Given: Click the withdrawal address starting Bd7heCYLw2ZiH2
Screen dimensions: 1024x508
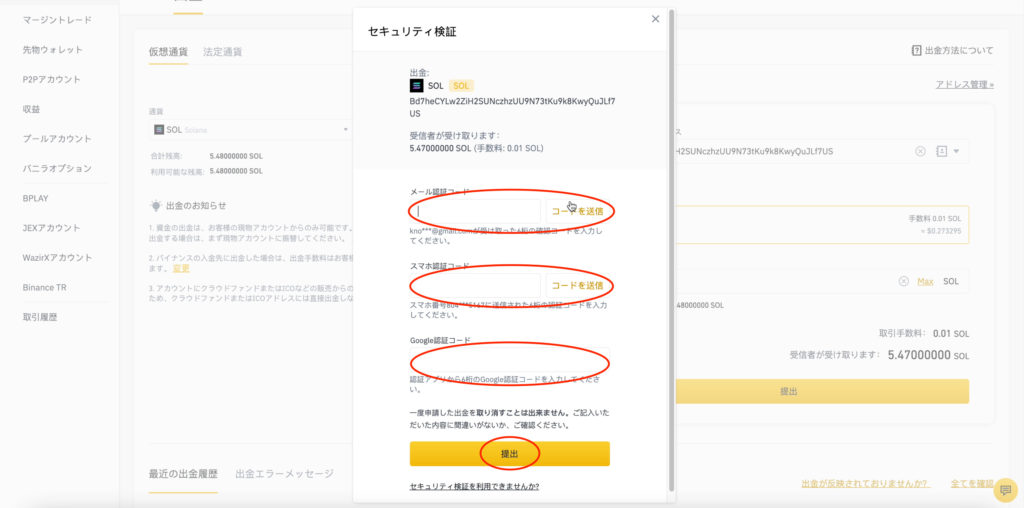Looking at the screenshot, I should [512, 107].
